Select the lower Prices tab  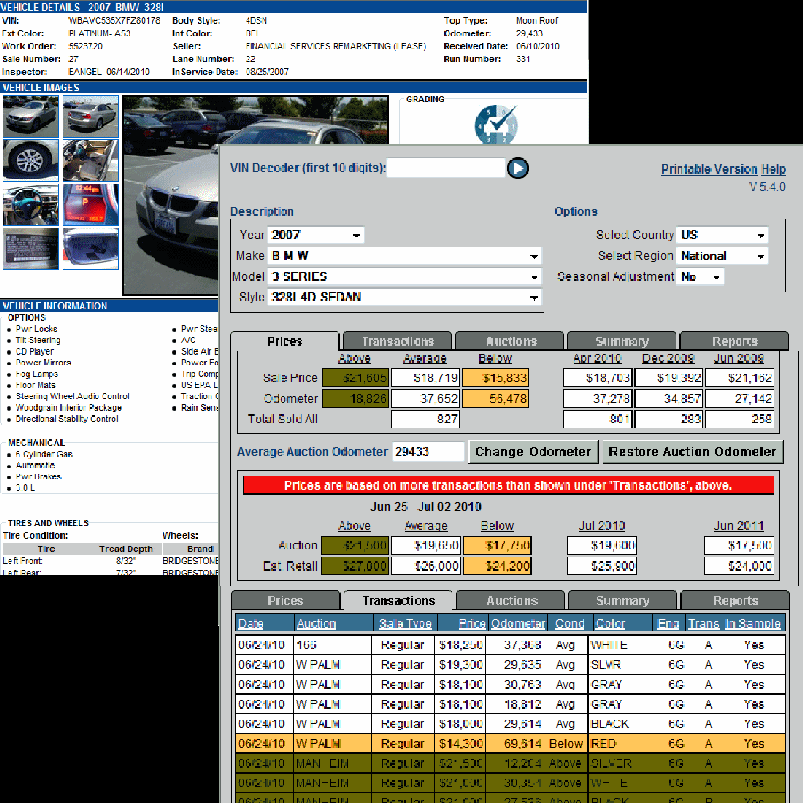pos(285,600)
